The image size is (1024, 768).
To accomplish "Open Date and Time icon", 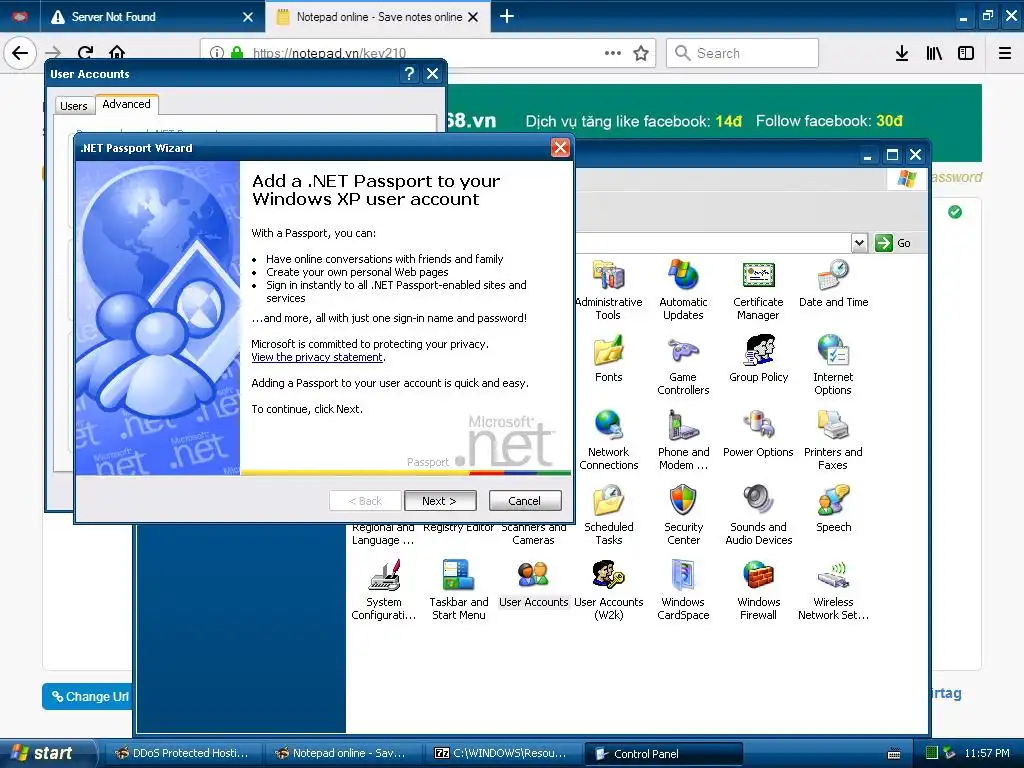I will pos(833,283).
